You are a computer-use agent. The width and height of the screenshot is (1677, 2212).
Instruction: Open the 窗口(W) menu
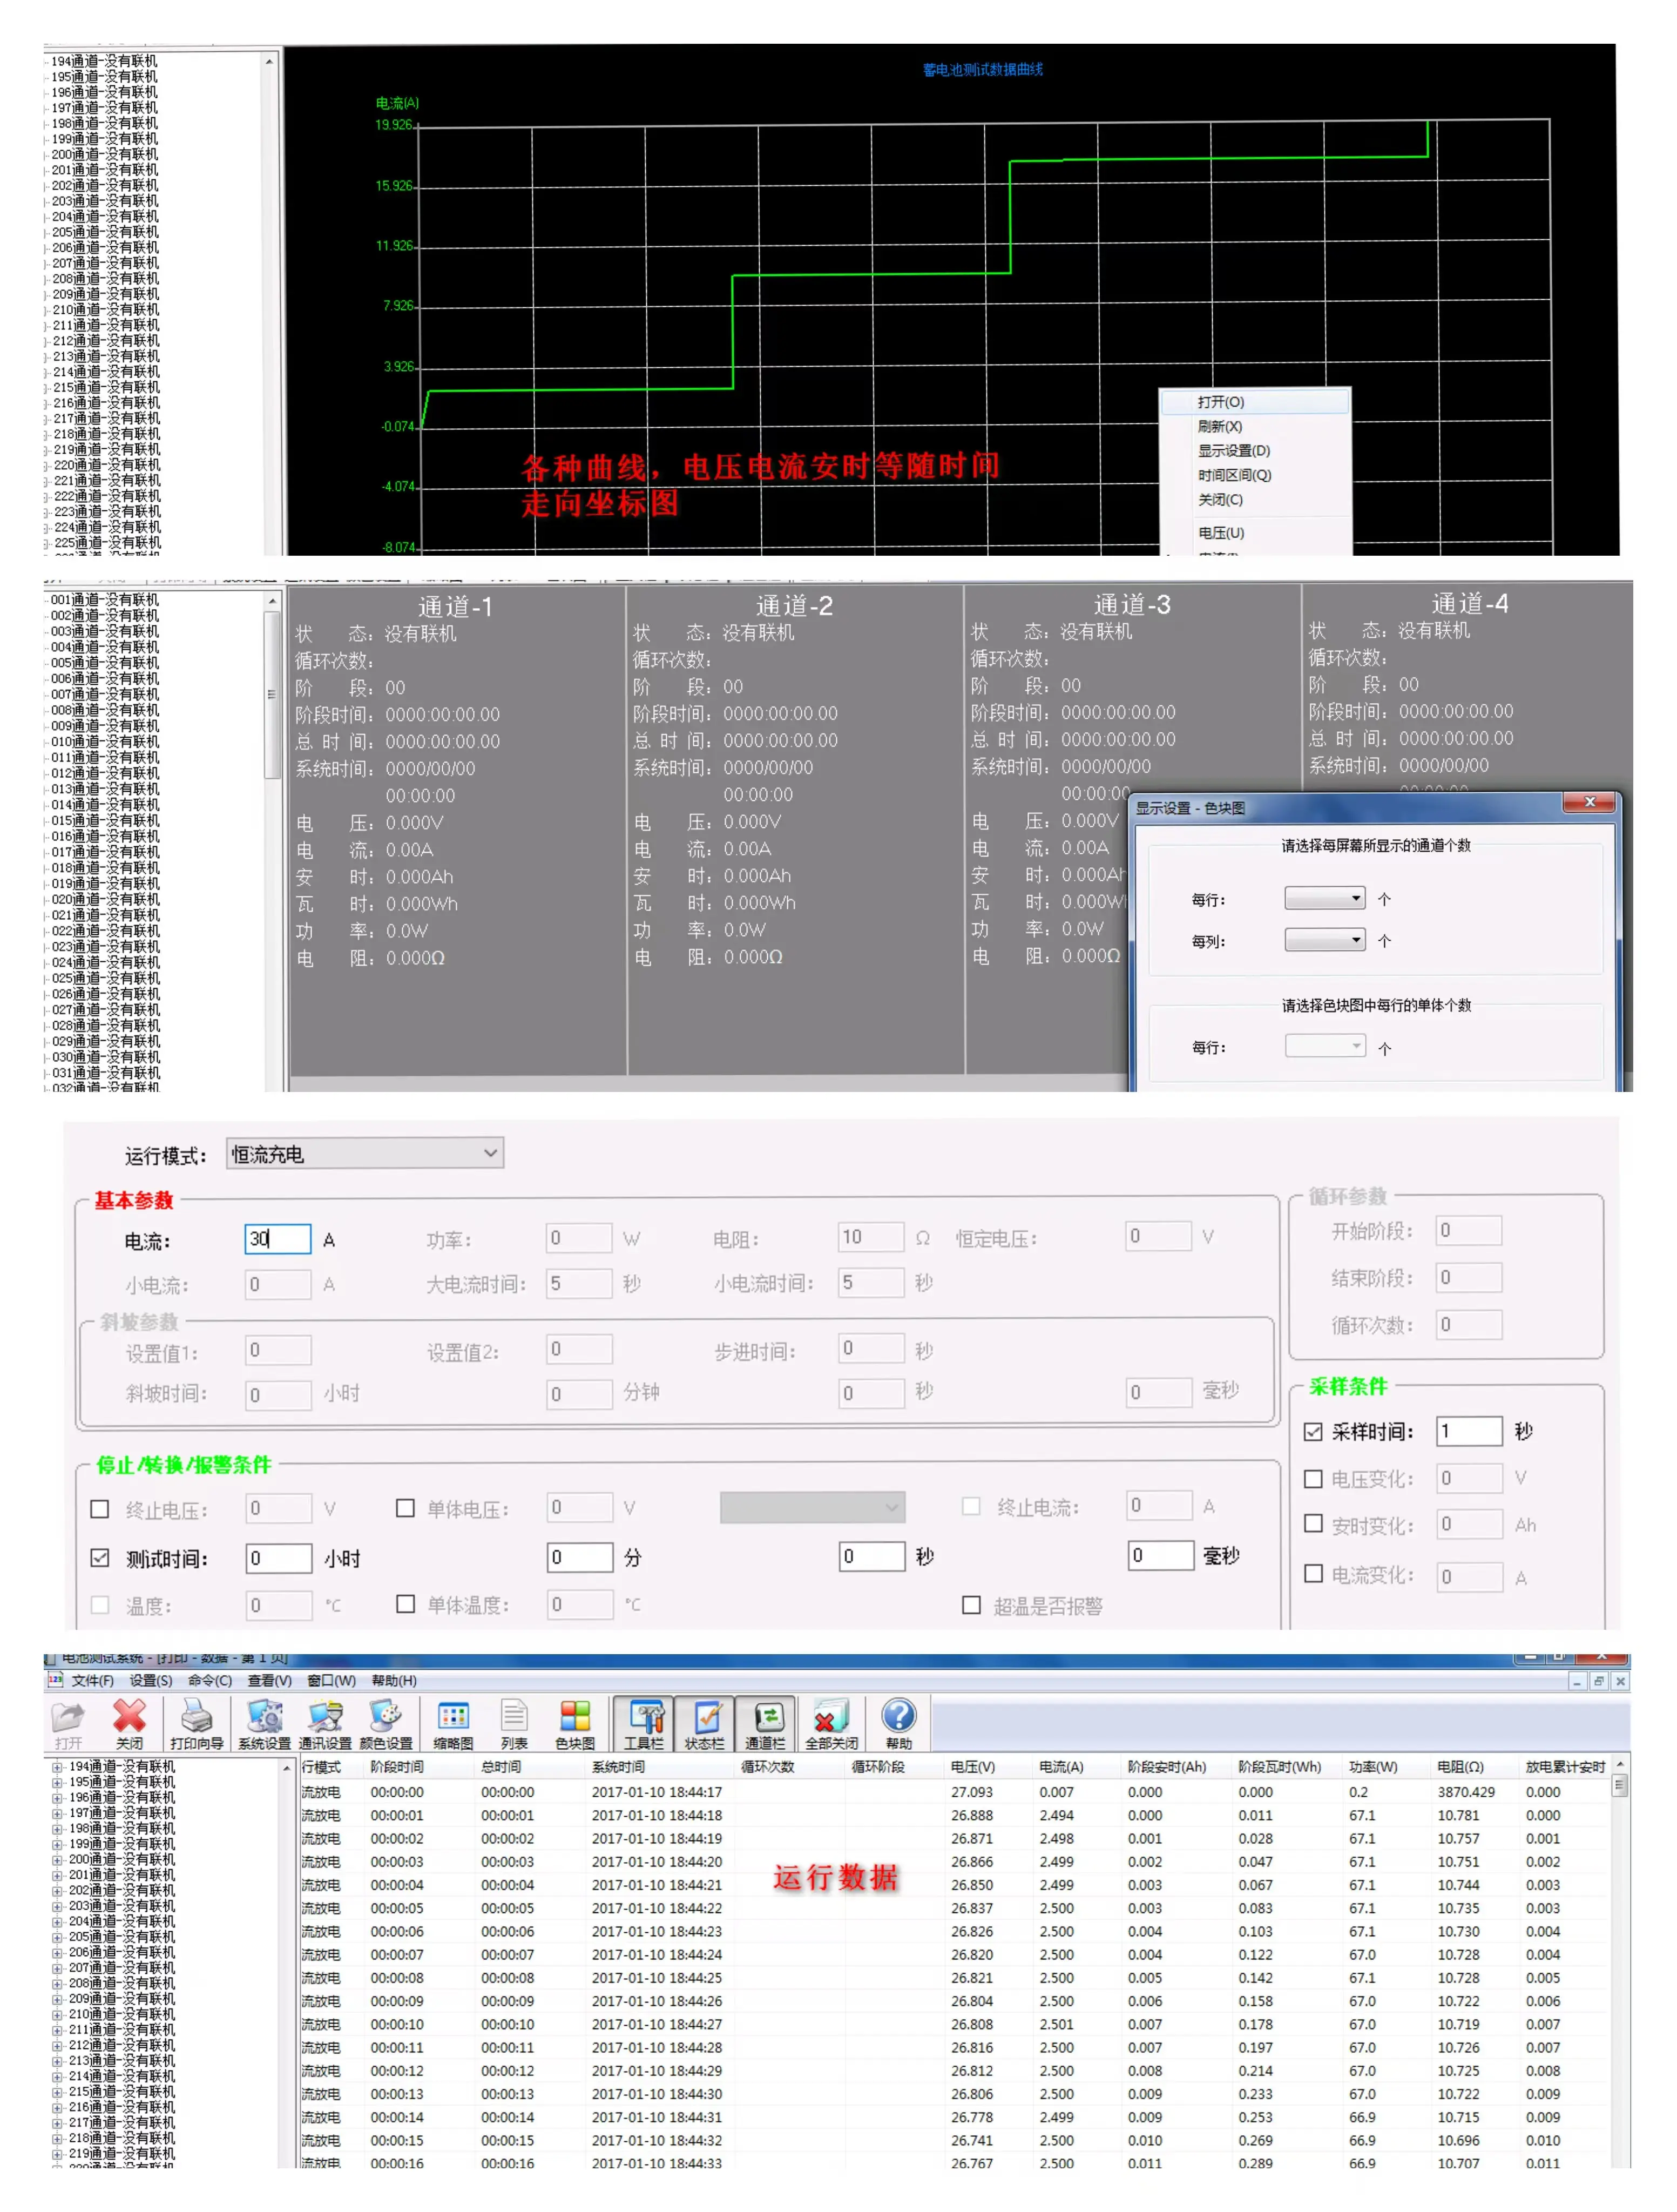pyautogui.click(x=331, y=1680)
